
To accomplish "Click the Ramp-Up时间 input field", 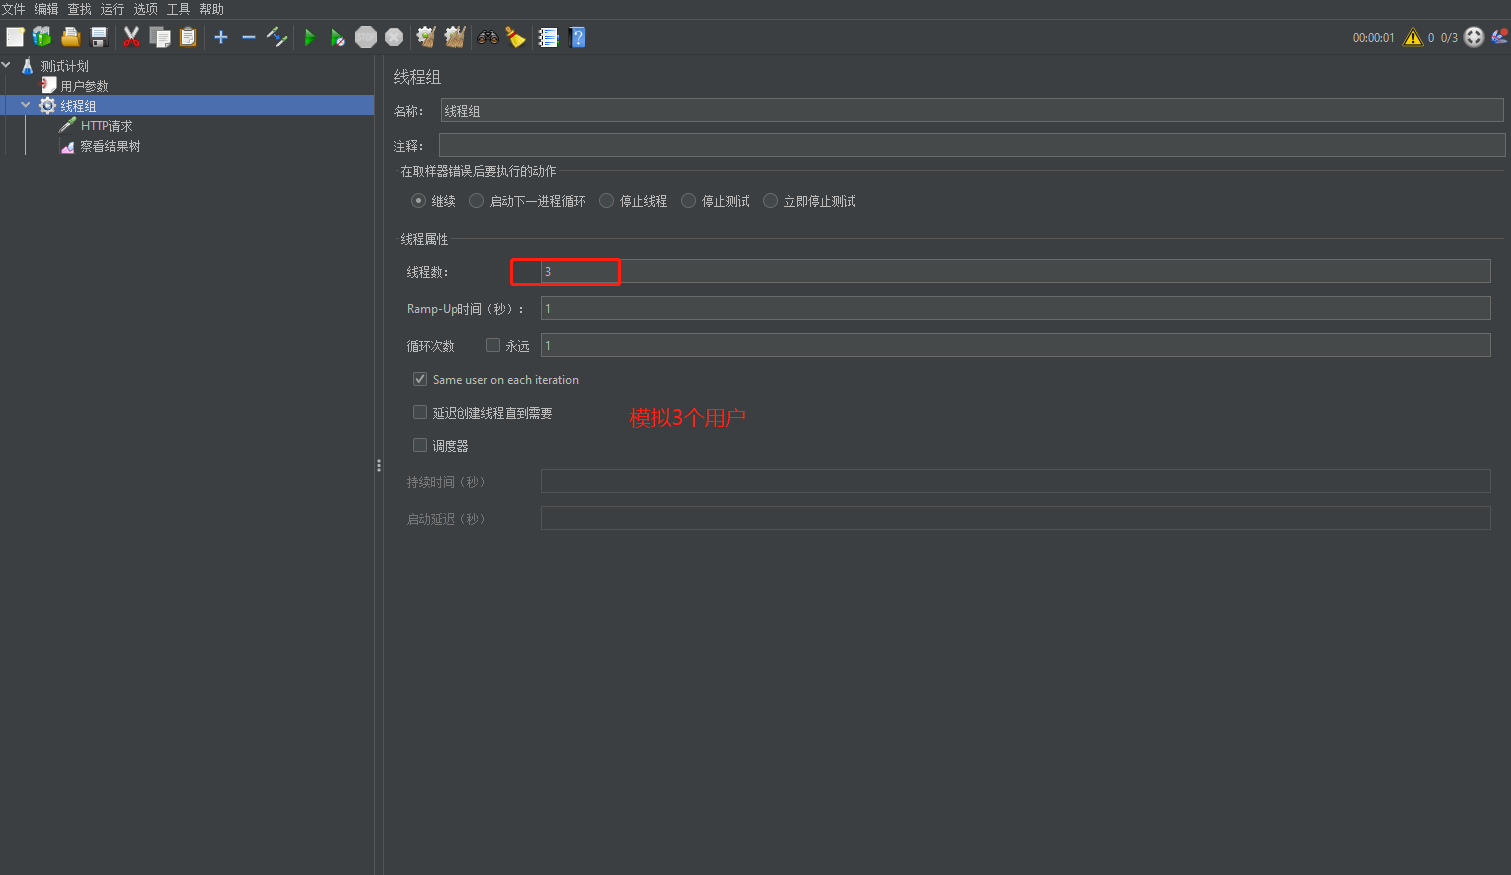I will [1015, 308].
